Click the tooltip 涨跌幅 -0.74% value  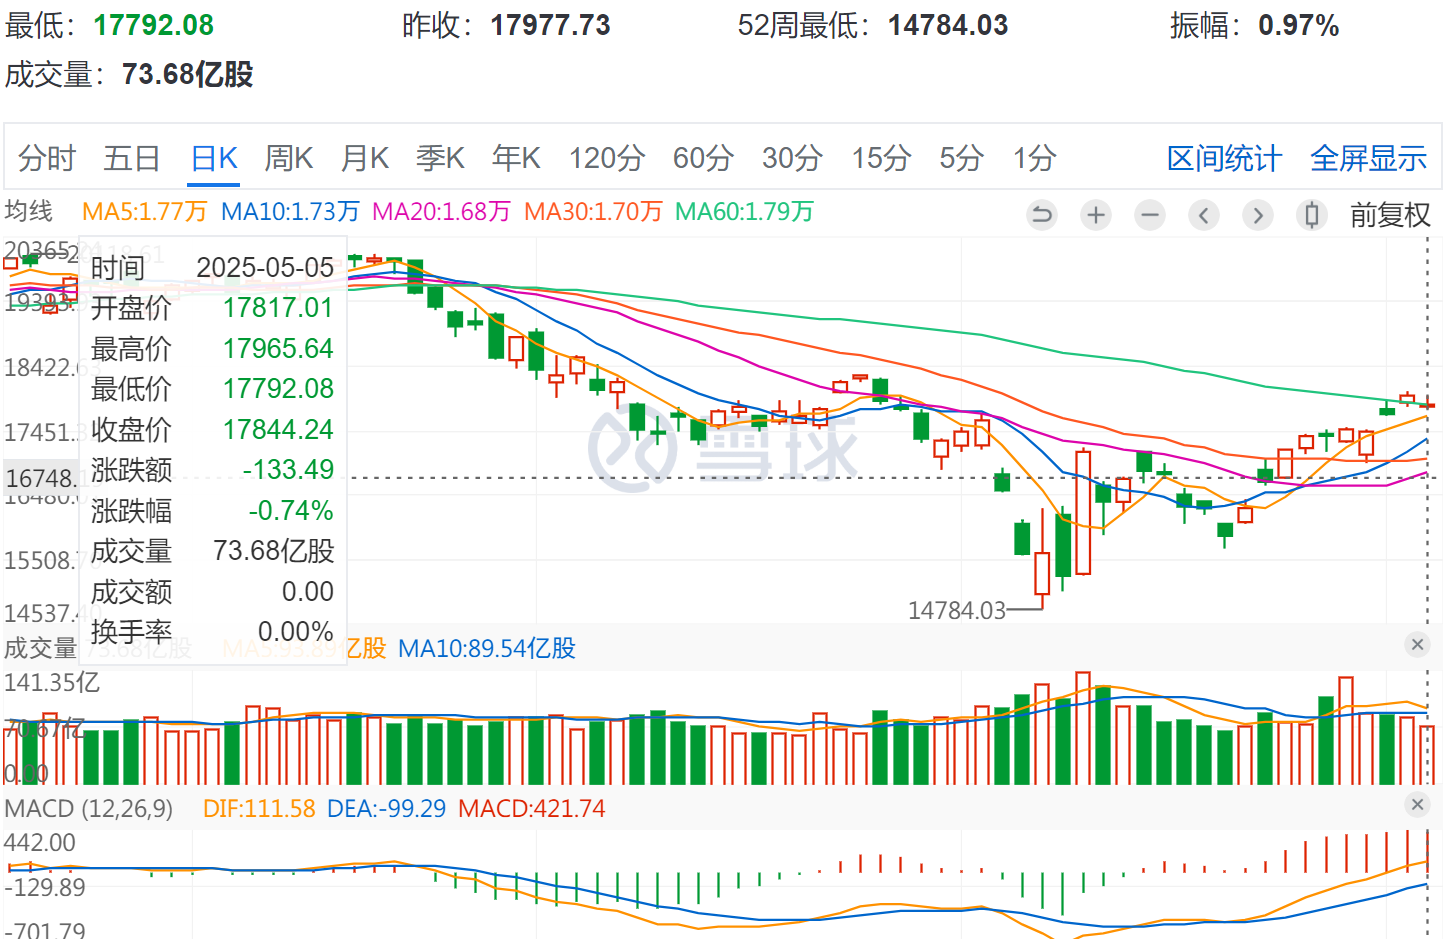tap(291, 510)
